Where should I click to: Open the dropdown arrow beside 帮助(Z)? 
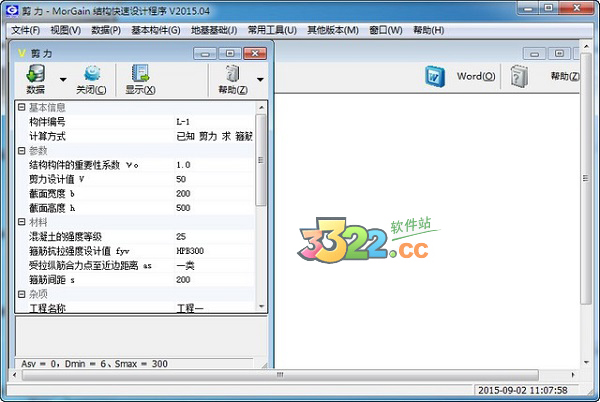(260, 80)
